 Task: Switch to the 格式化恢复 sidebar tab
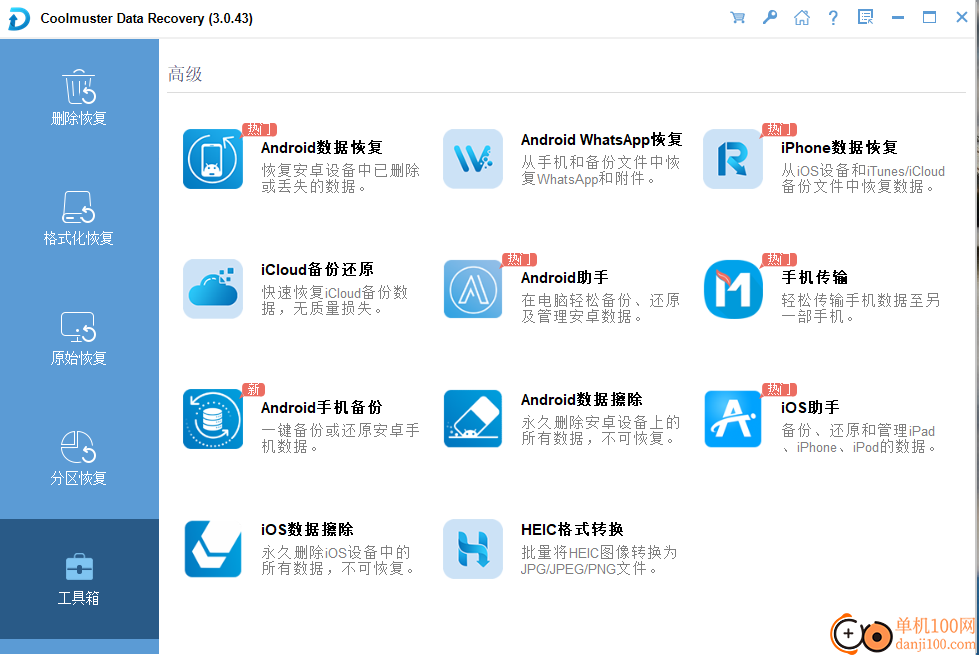tap(79, 219)
